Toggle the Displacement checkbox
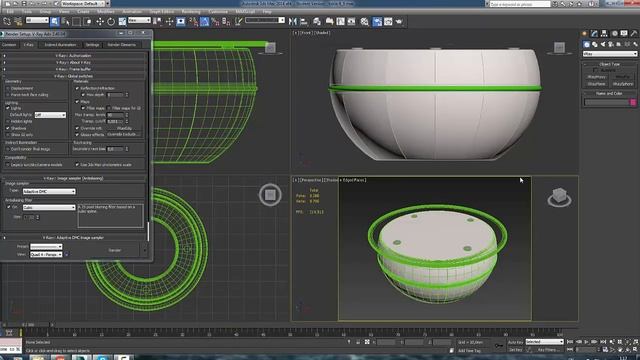The image size is (640, 360). [x=8, y=88]
